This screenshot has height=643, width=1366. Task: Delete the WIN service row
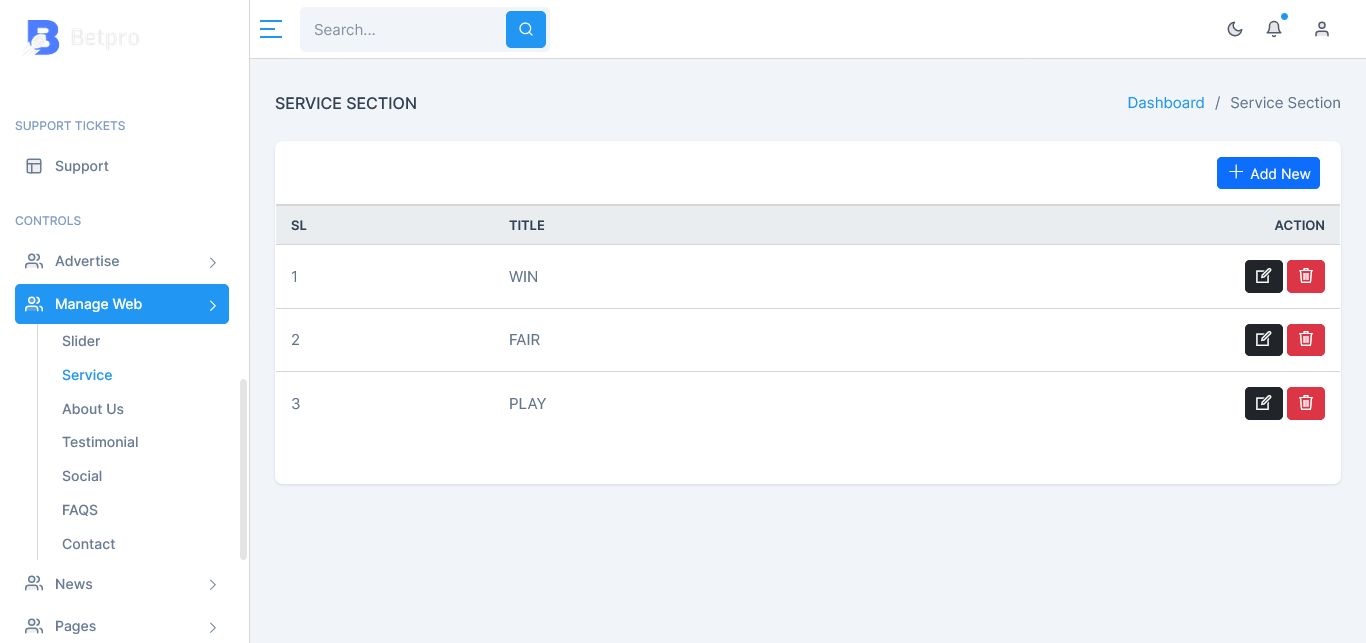click(1306, 276)
